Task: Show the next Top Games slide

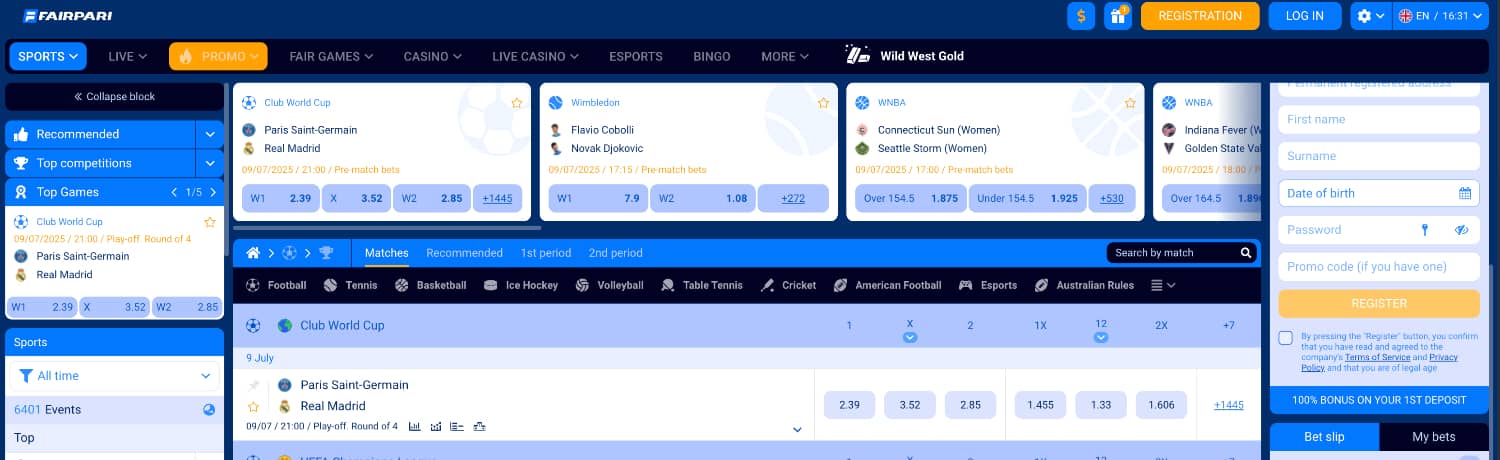Action: (213, 192)
